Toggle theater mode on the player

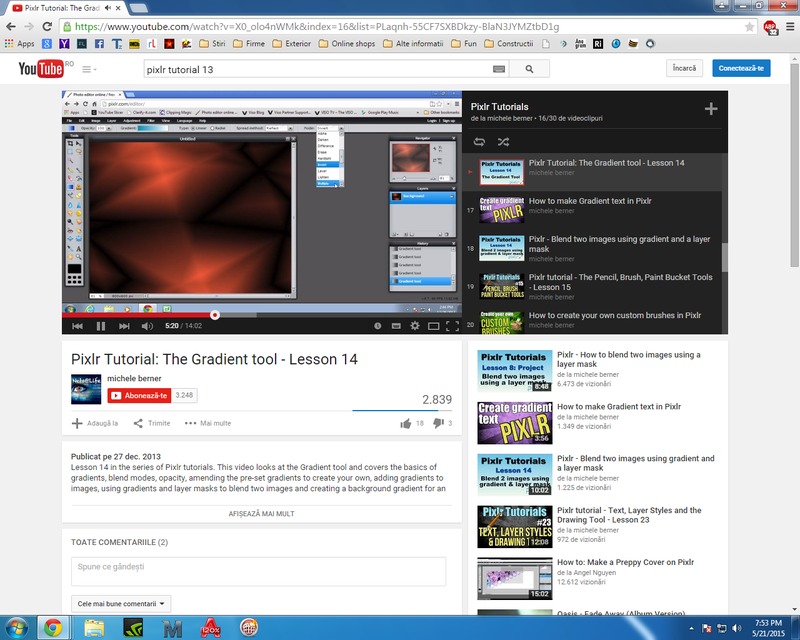434,326
